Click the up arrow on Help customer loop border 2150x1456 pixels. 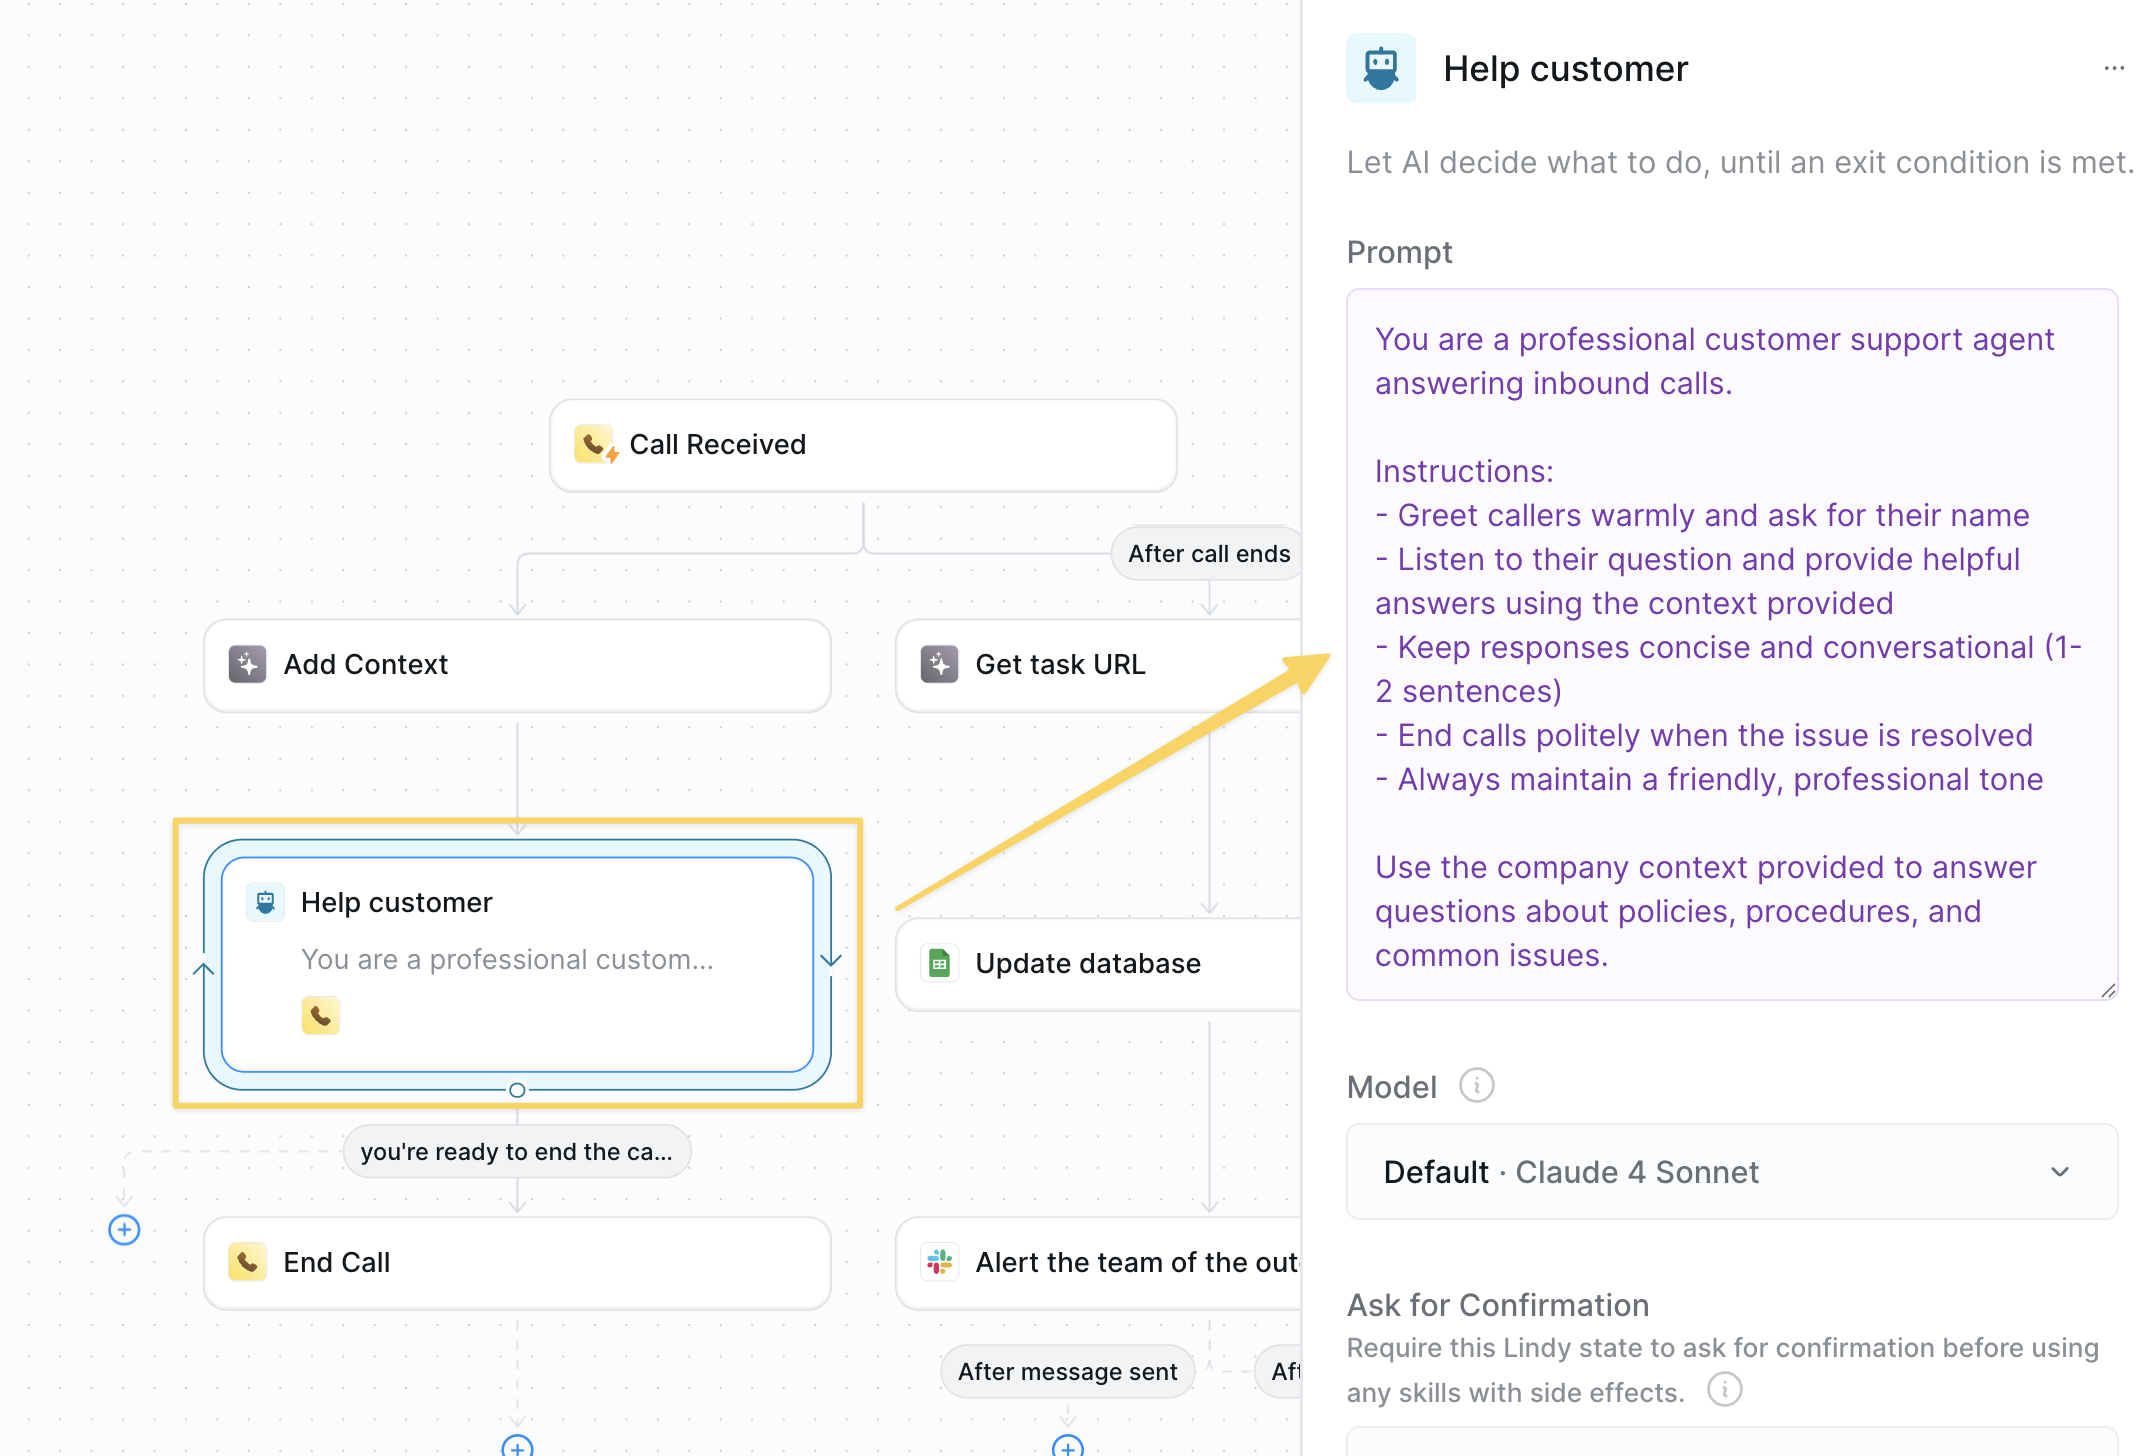204,969
